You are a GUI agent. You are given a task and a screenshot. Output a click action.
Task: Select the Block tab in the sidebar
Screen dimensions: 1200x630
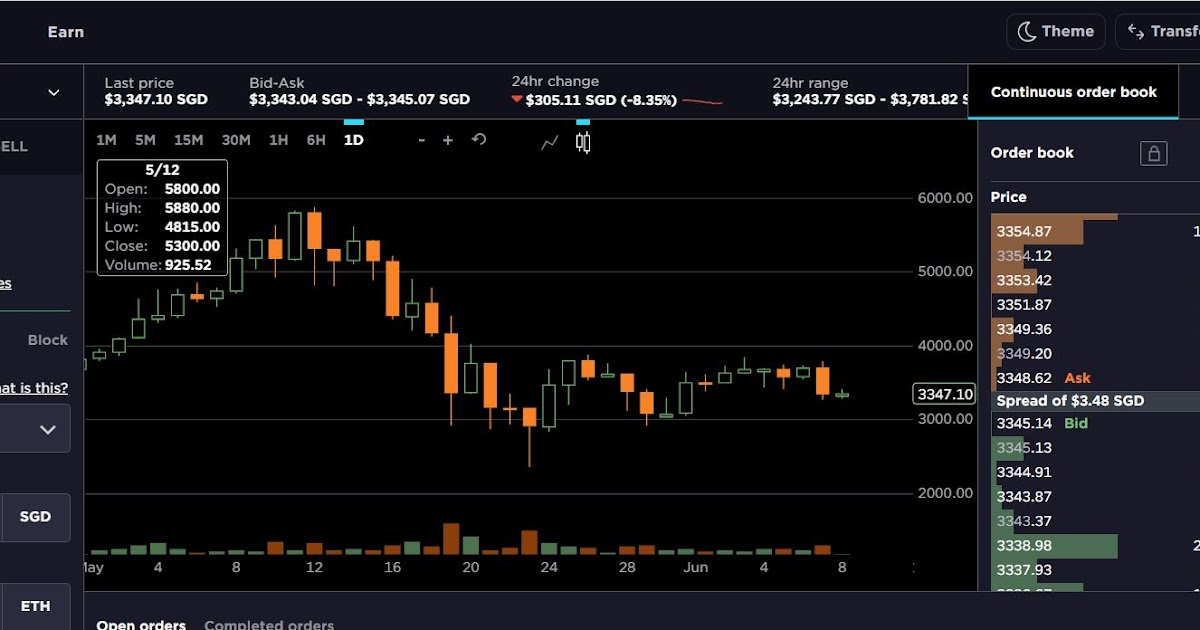[46, 340]
